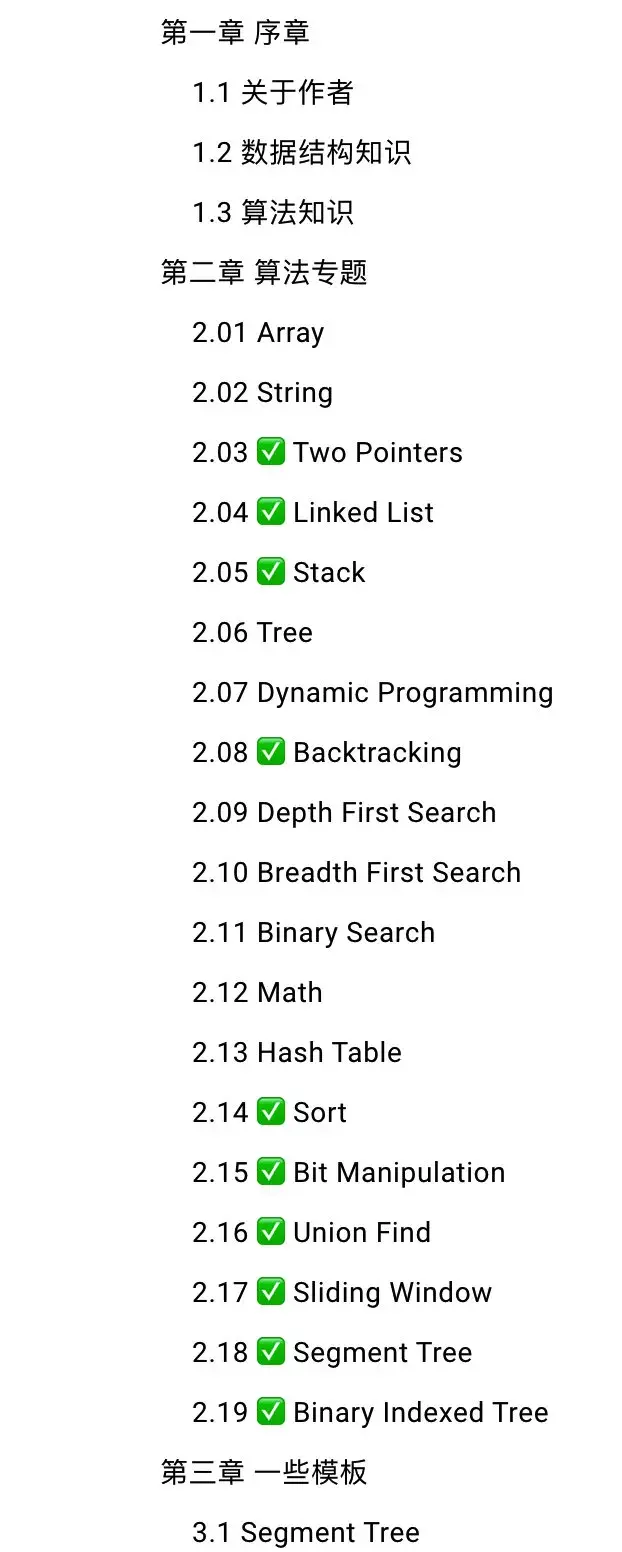The height and width of the screenshot is (1552, 622).
Task: Click the green checkmark next to Sliding Window
Action: tap(271, 1292)
